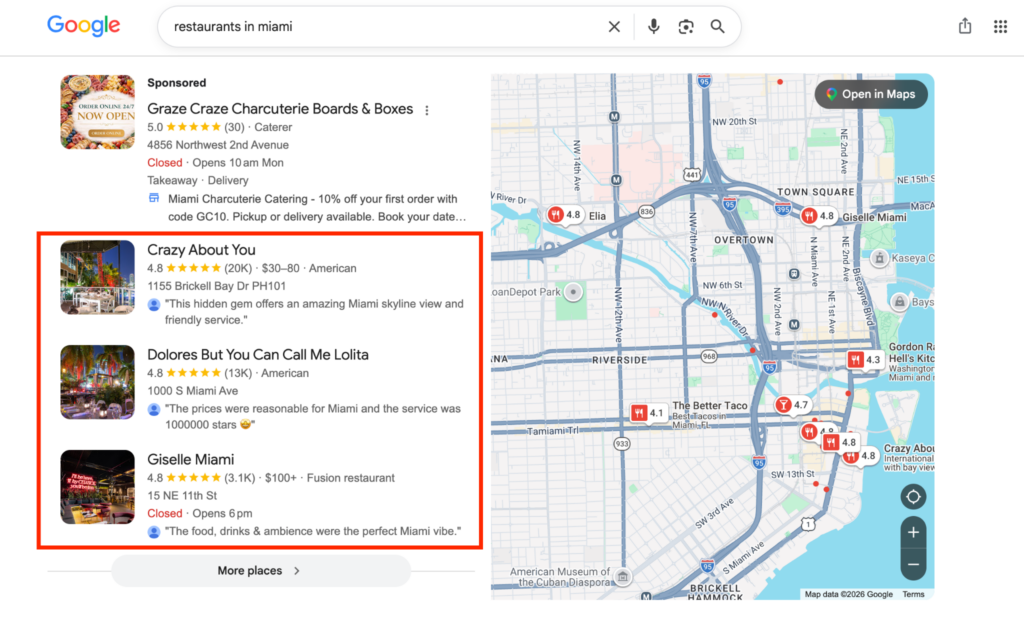Open Dolores But You Can Call Me Lolita

click(x=257, y=354)
